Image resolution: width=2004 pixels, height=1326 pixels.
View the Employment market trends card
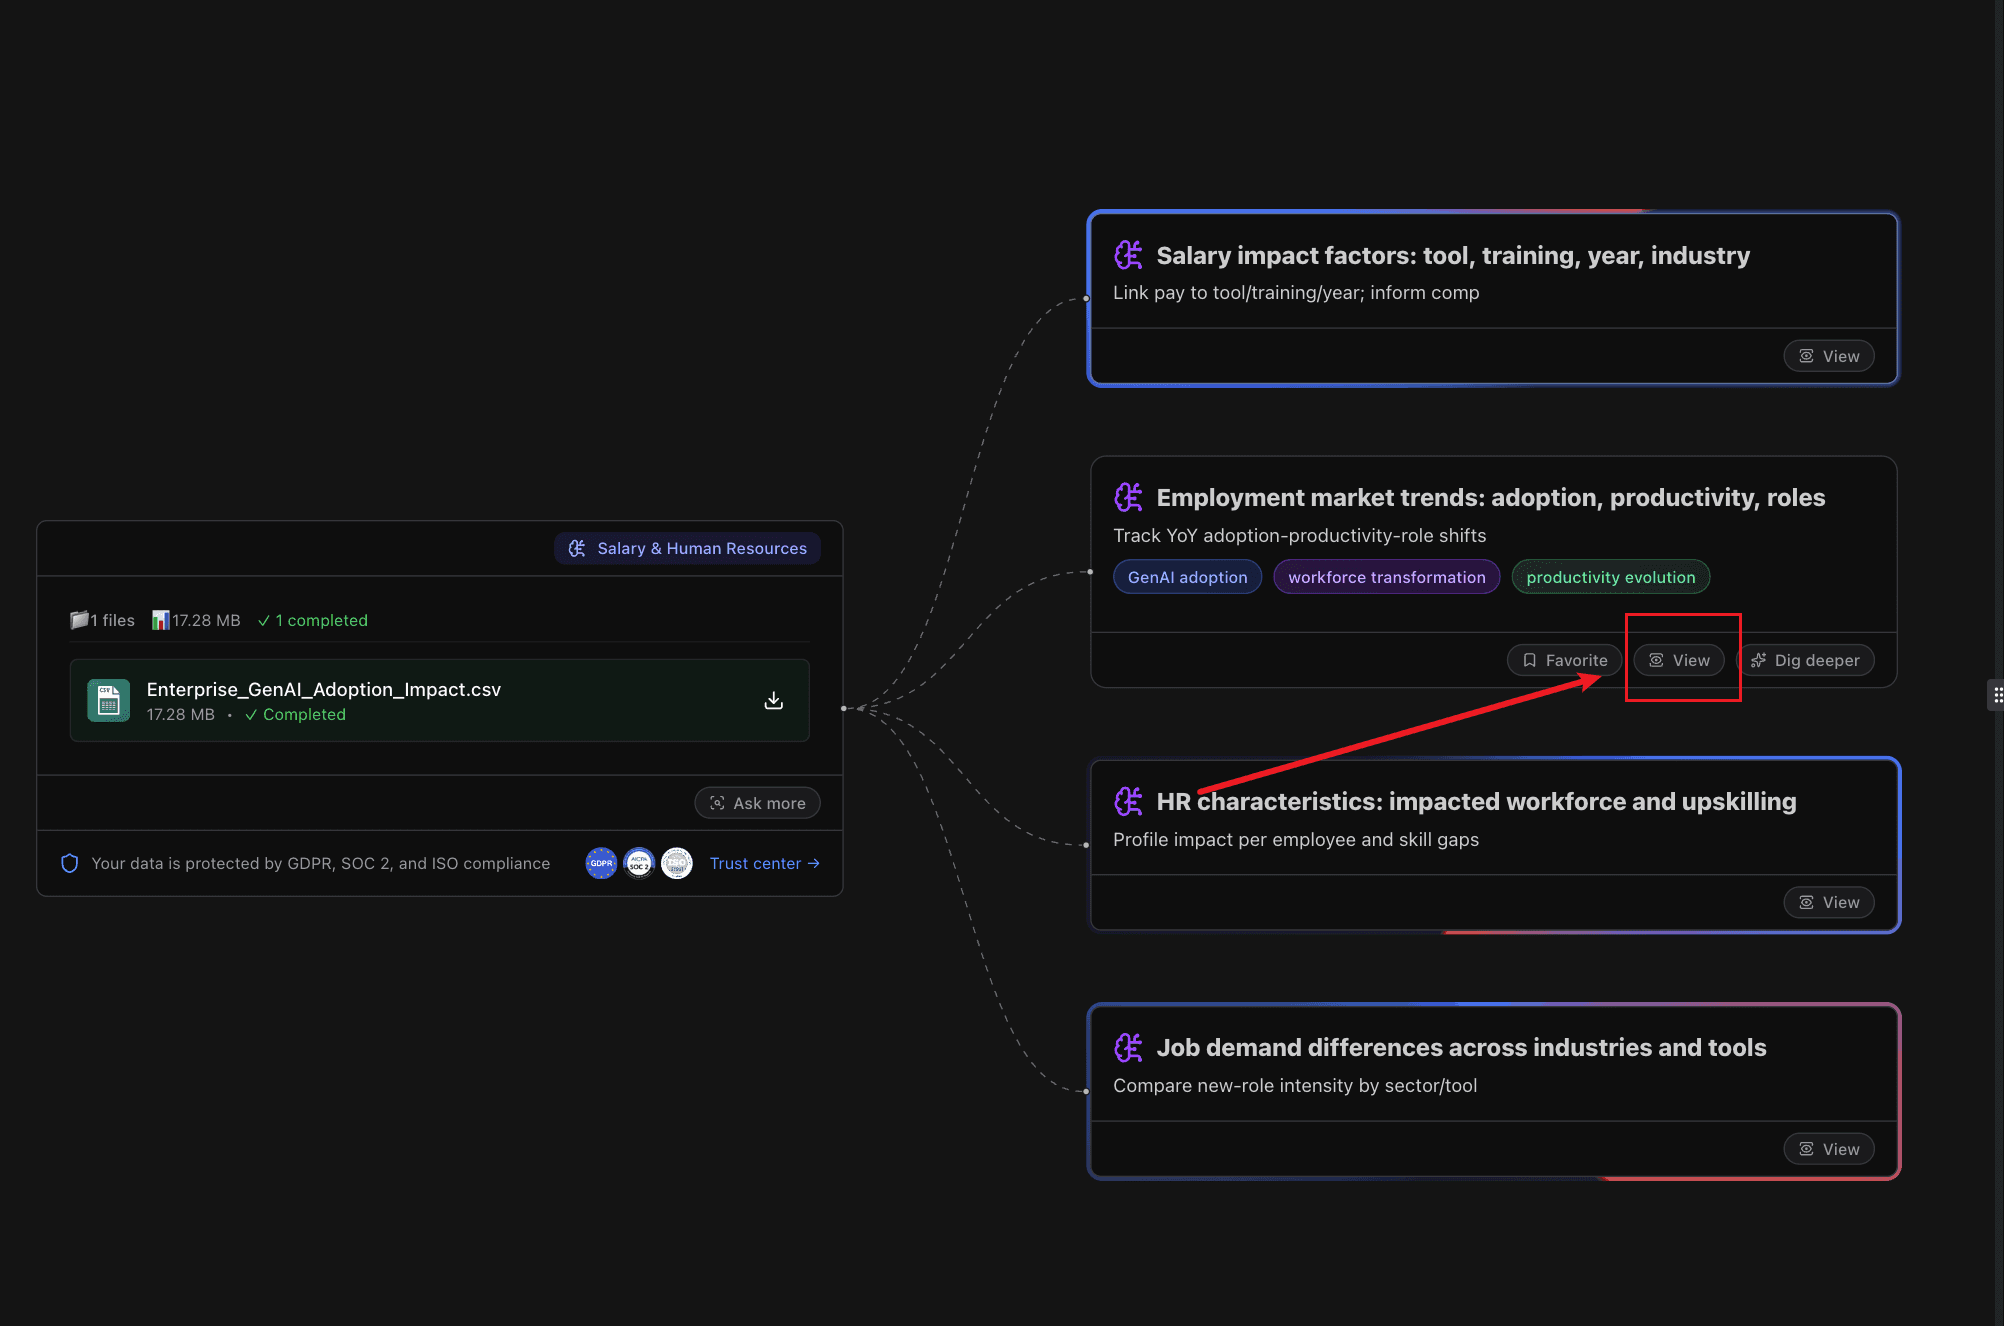click(x=1679, y=660)
